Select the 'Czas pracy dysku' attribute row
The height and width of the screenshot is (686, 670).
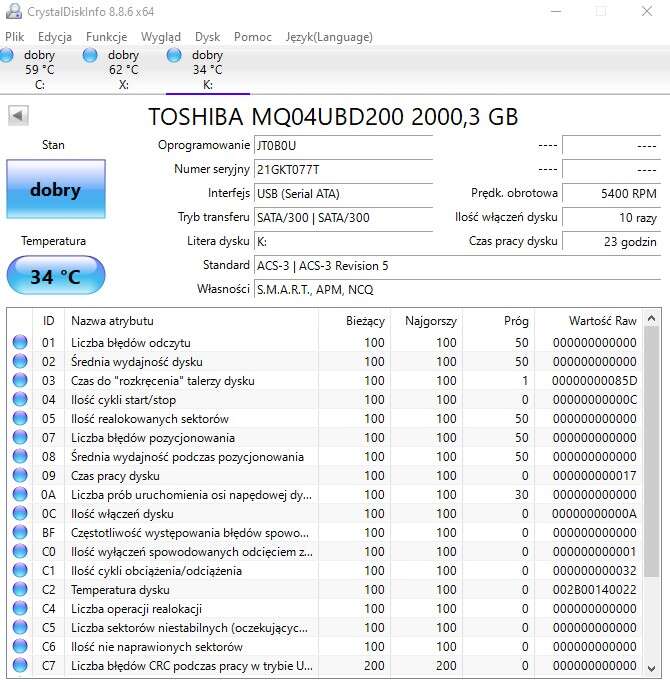pyautogui.click(x=190, y=476)
